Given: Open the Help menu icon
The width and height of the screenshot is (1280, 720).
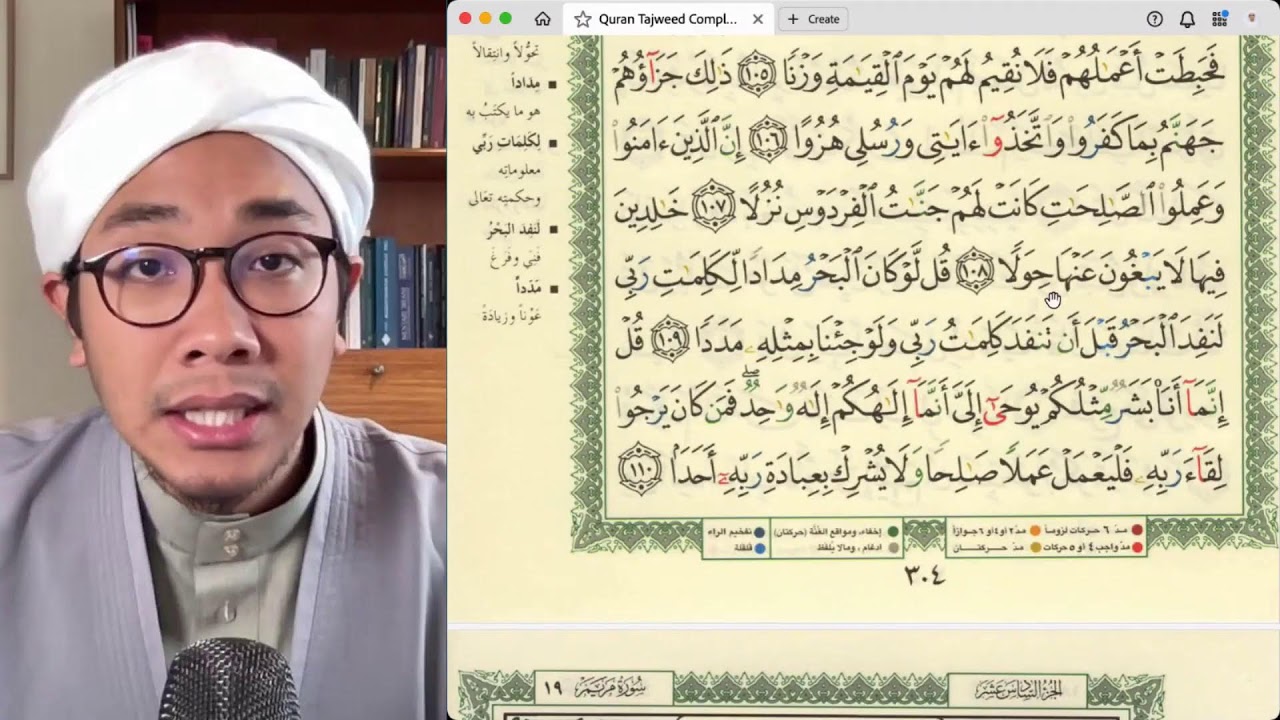Looking at the screenshot, I should click(1155, 19).
